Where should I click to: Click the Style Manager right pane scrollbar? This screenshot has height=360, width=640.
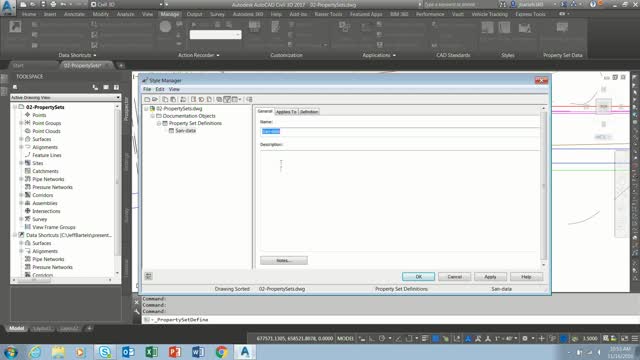point(543,186)
